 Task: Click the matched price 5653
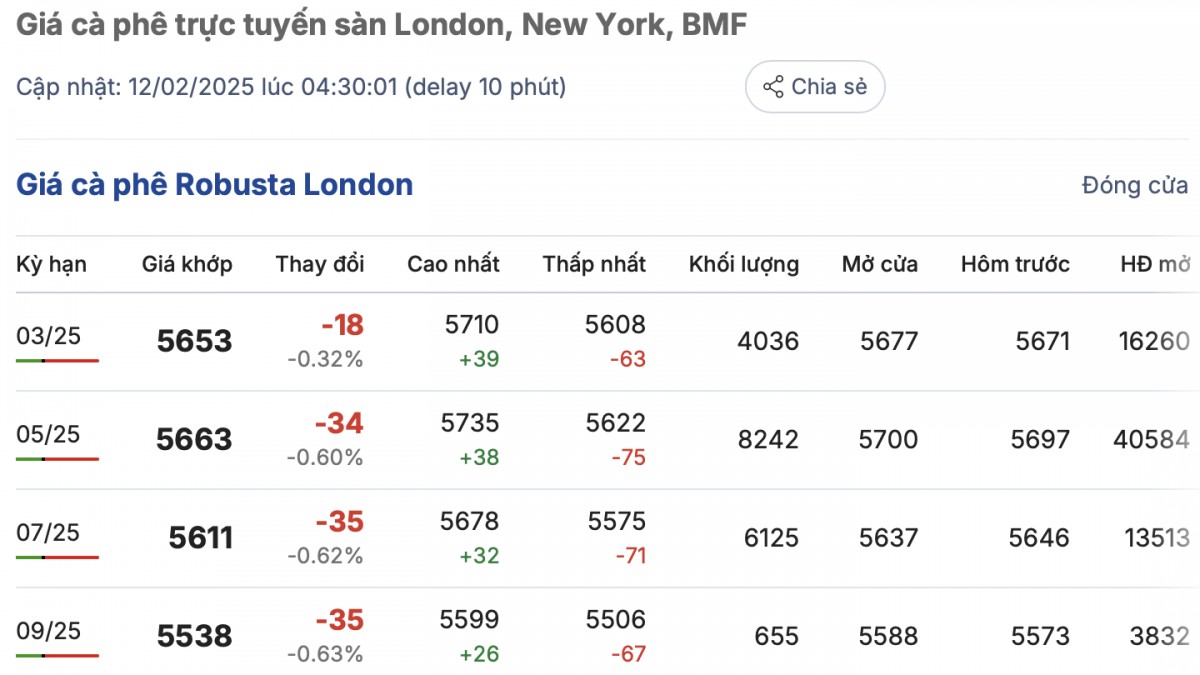pyautogui.click(x=194, y=341)
